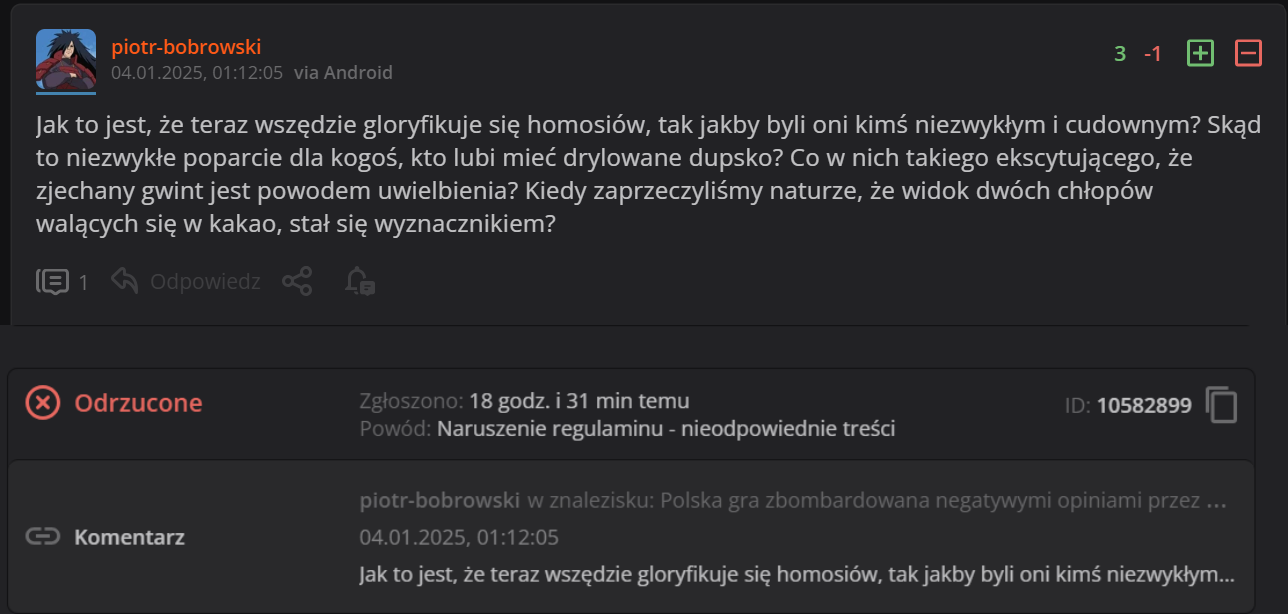Click the chain link icon beside Komentarz
Screen dimensions: 1288x614
43,537
